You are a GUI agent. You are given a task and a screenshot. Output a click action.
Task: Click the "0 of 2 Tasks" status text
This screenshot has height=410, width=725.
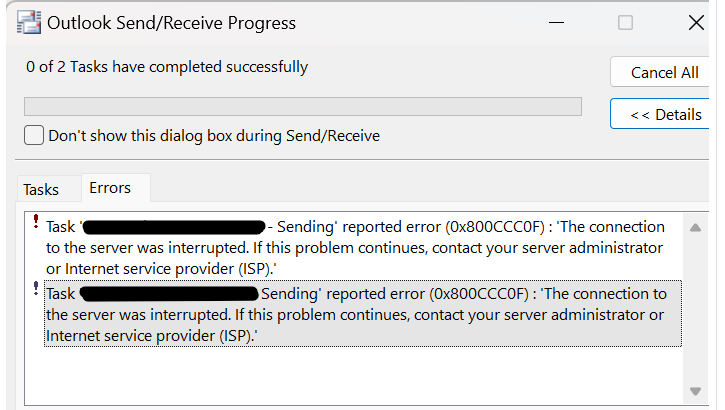point(167,67)
